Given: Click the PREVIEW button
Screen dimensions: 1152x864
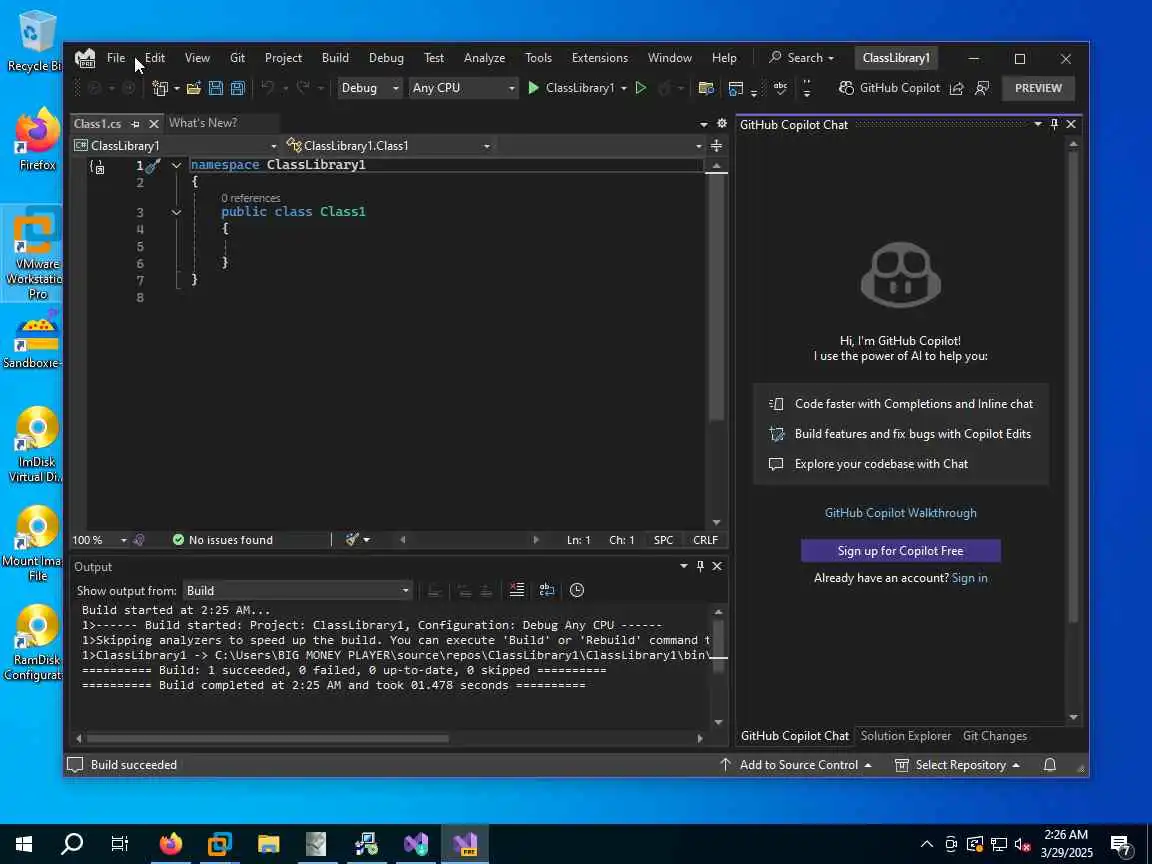Looking at the screenshot, I should tap(1038, 88).
